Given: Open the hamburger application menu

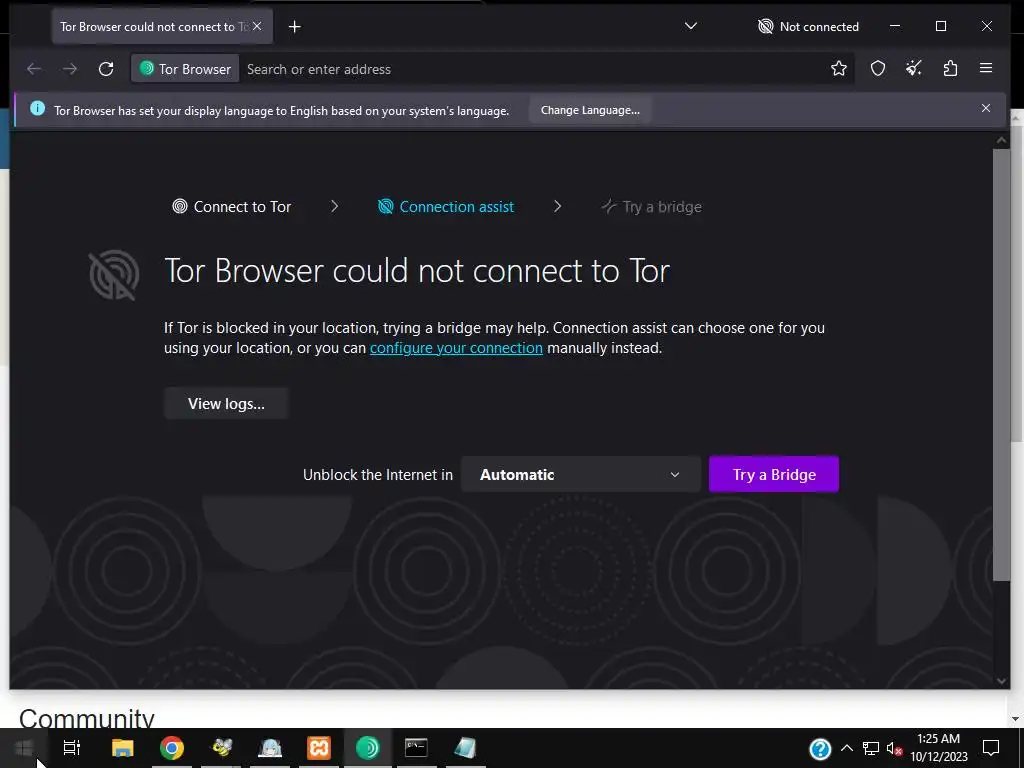Looking at the screenshot, I should click(986, 68).
